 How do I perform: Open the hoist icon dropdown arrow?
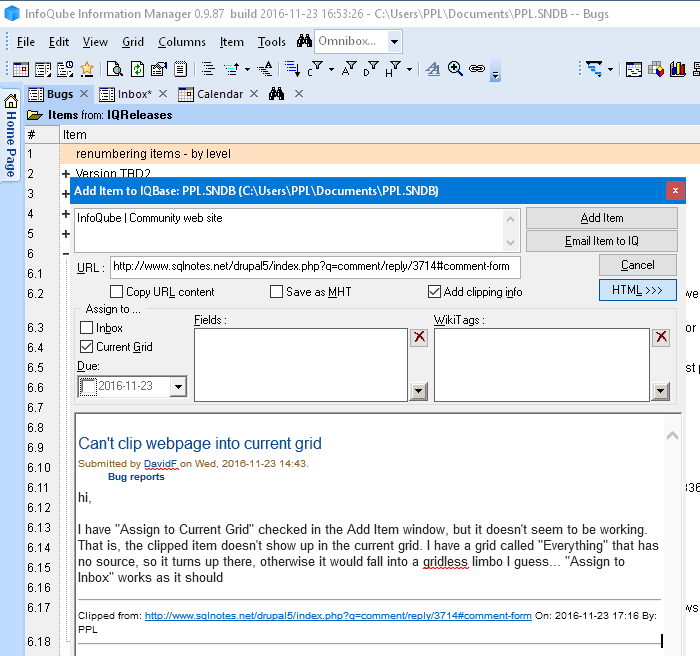click(247, 70)
